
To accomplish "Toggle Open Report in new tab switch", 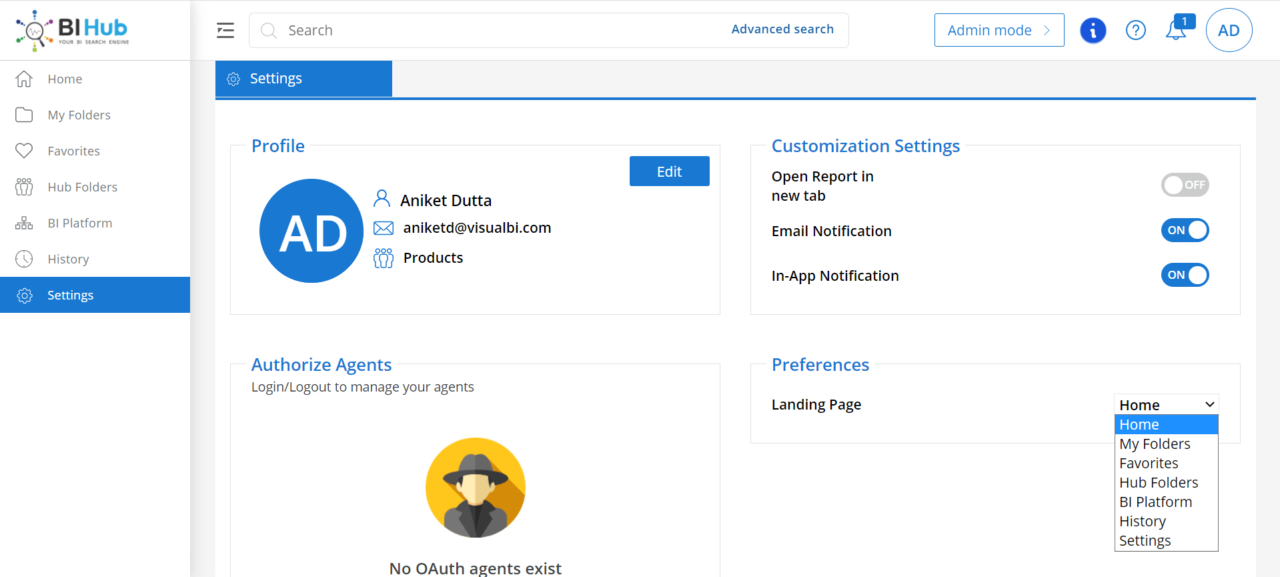I will click(1185, 185).
